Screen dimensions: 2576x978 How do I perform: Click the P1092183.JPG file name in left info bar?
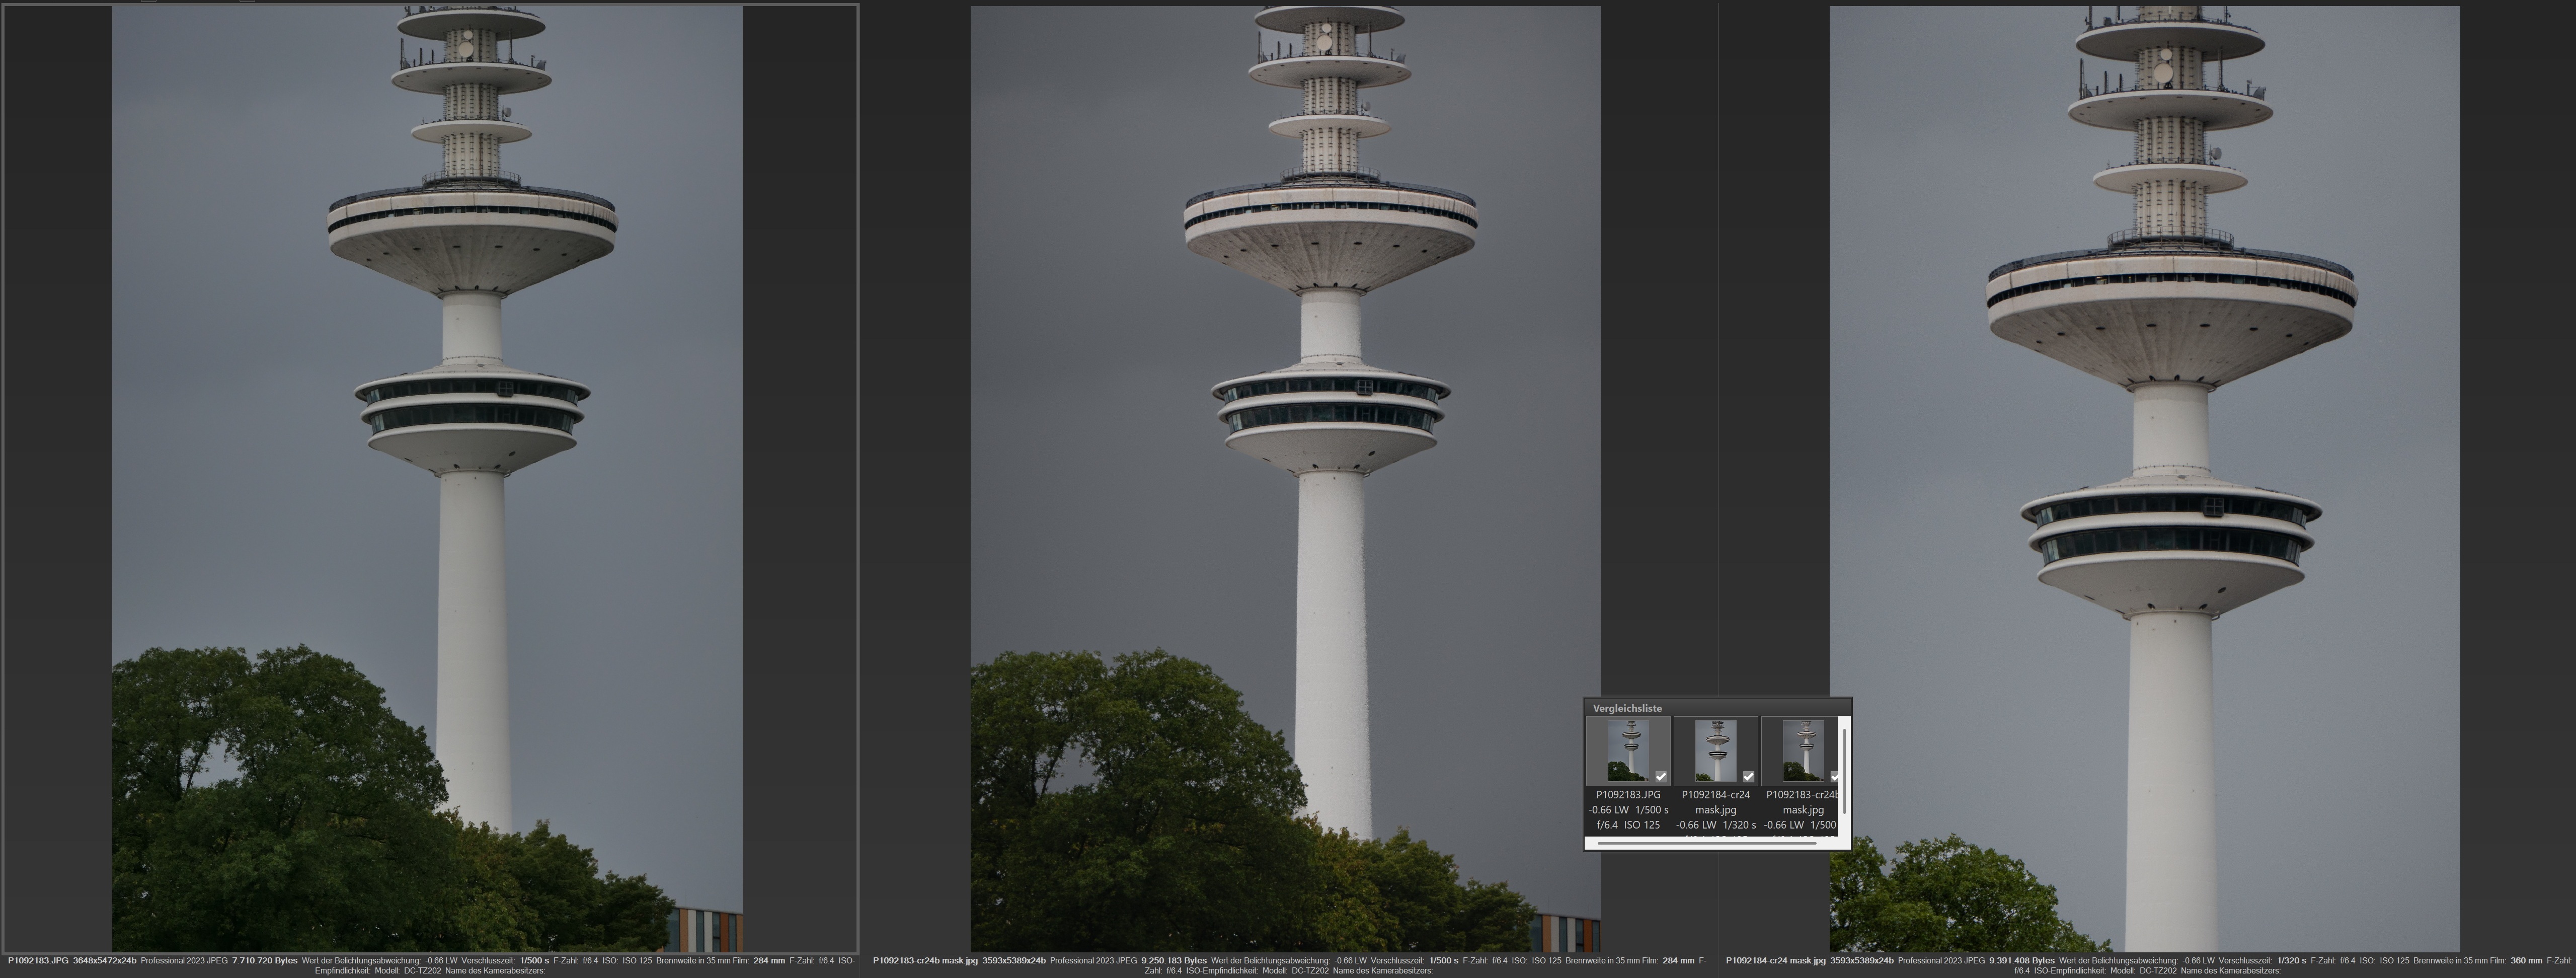[x=38, y=960]
